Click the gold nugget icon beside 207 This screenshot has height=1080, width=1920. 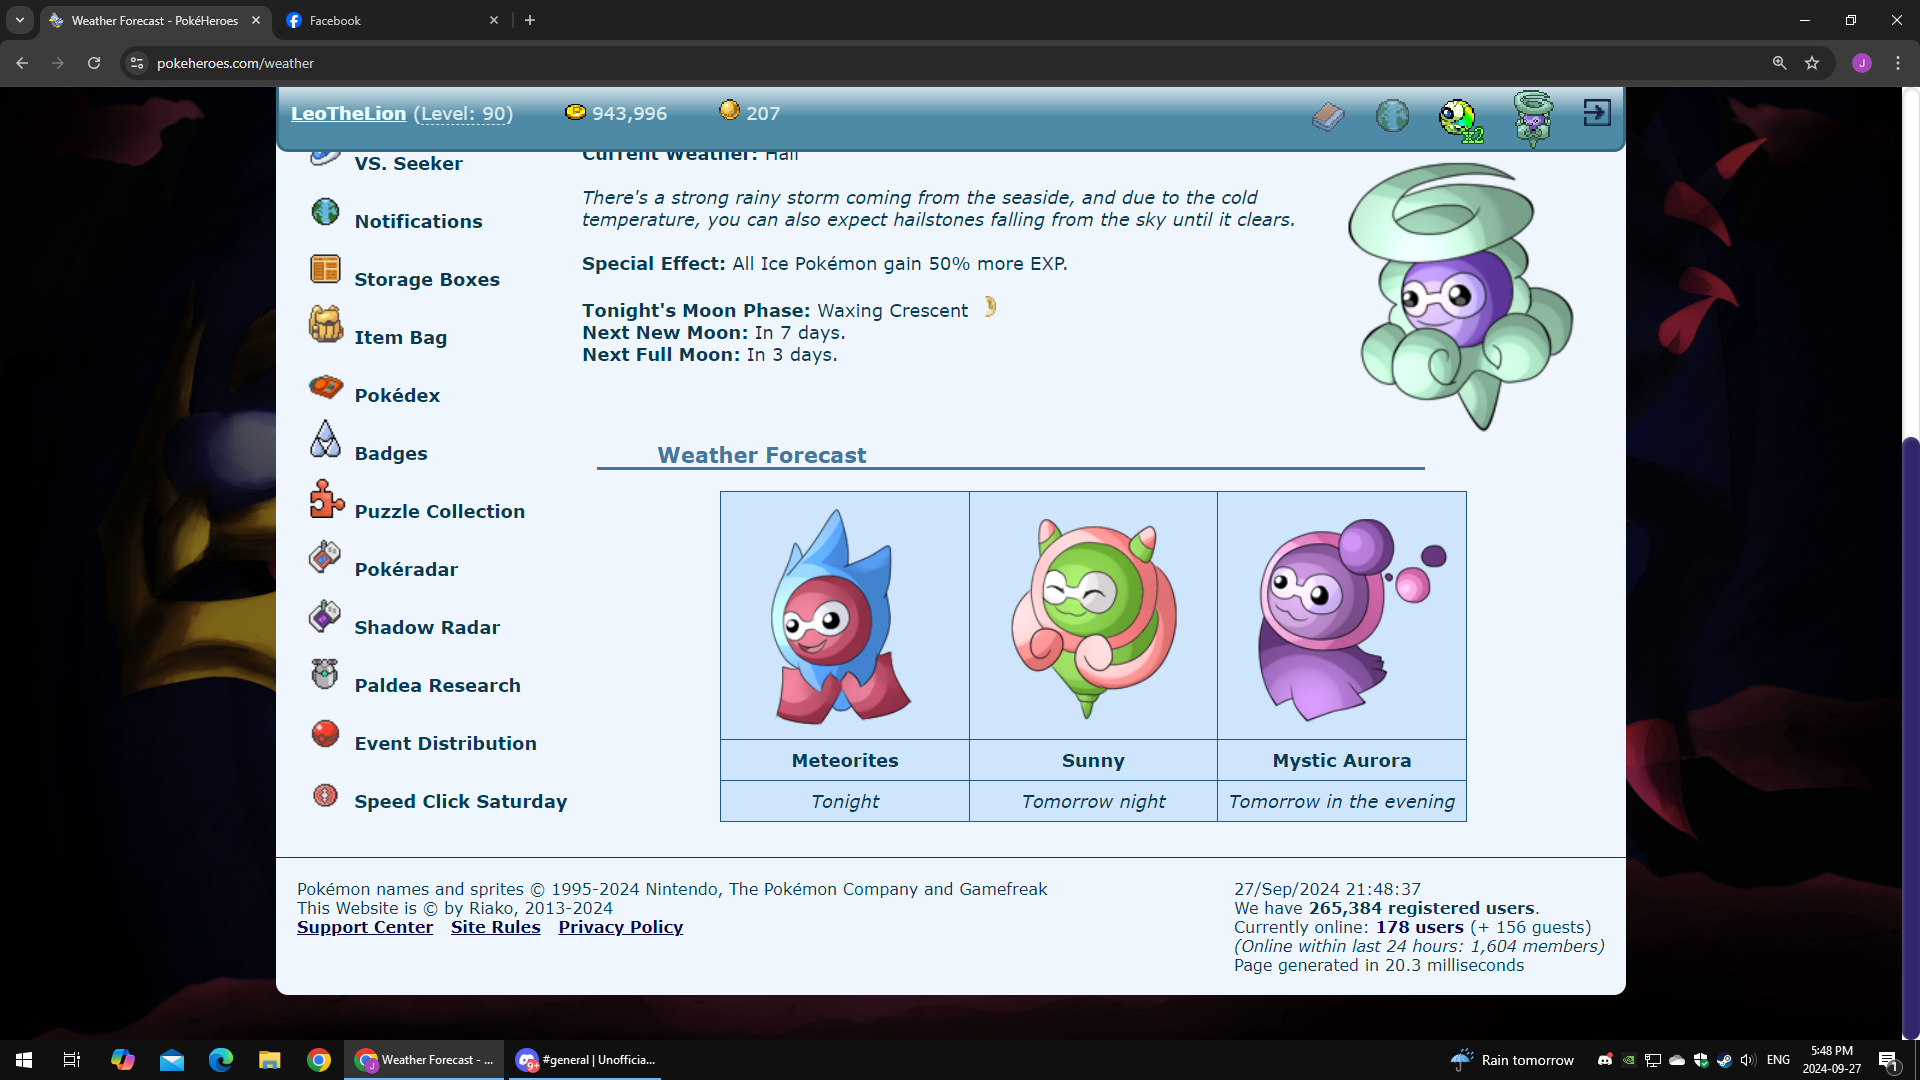point(730,110)
